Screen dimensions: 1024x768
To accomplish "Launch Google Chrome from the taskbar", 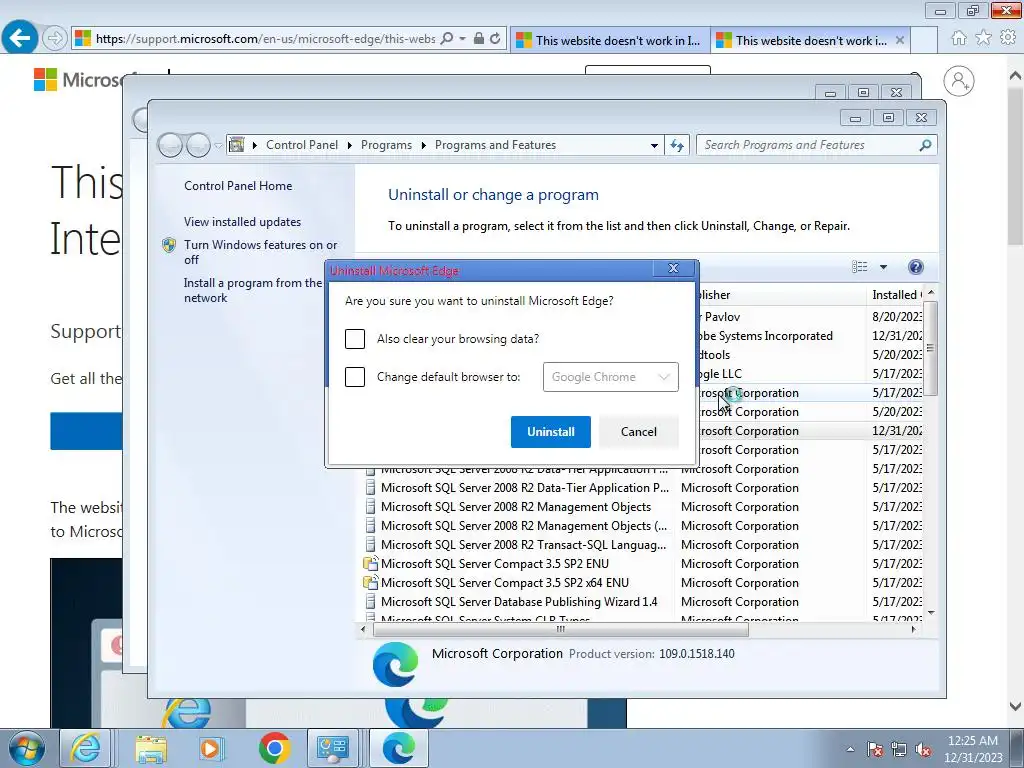I will (274, 748).
